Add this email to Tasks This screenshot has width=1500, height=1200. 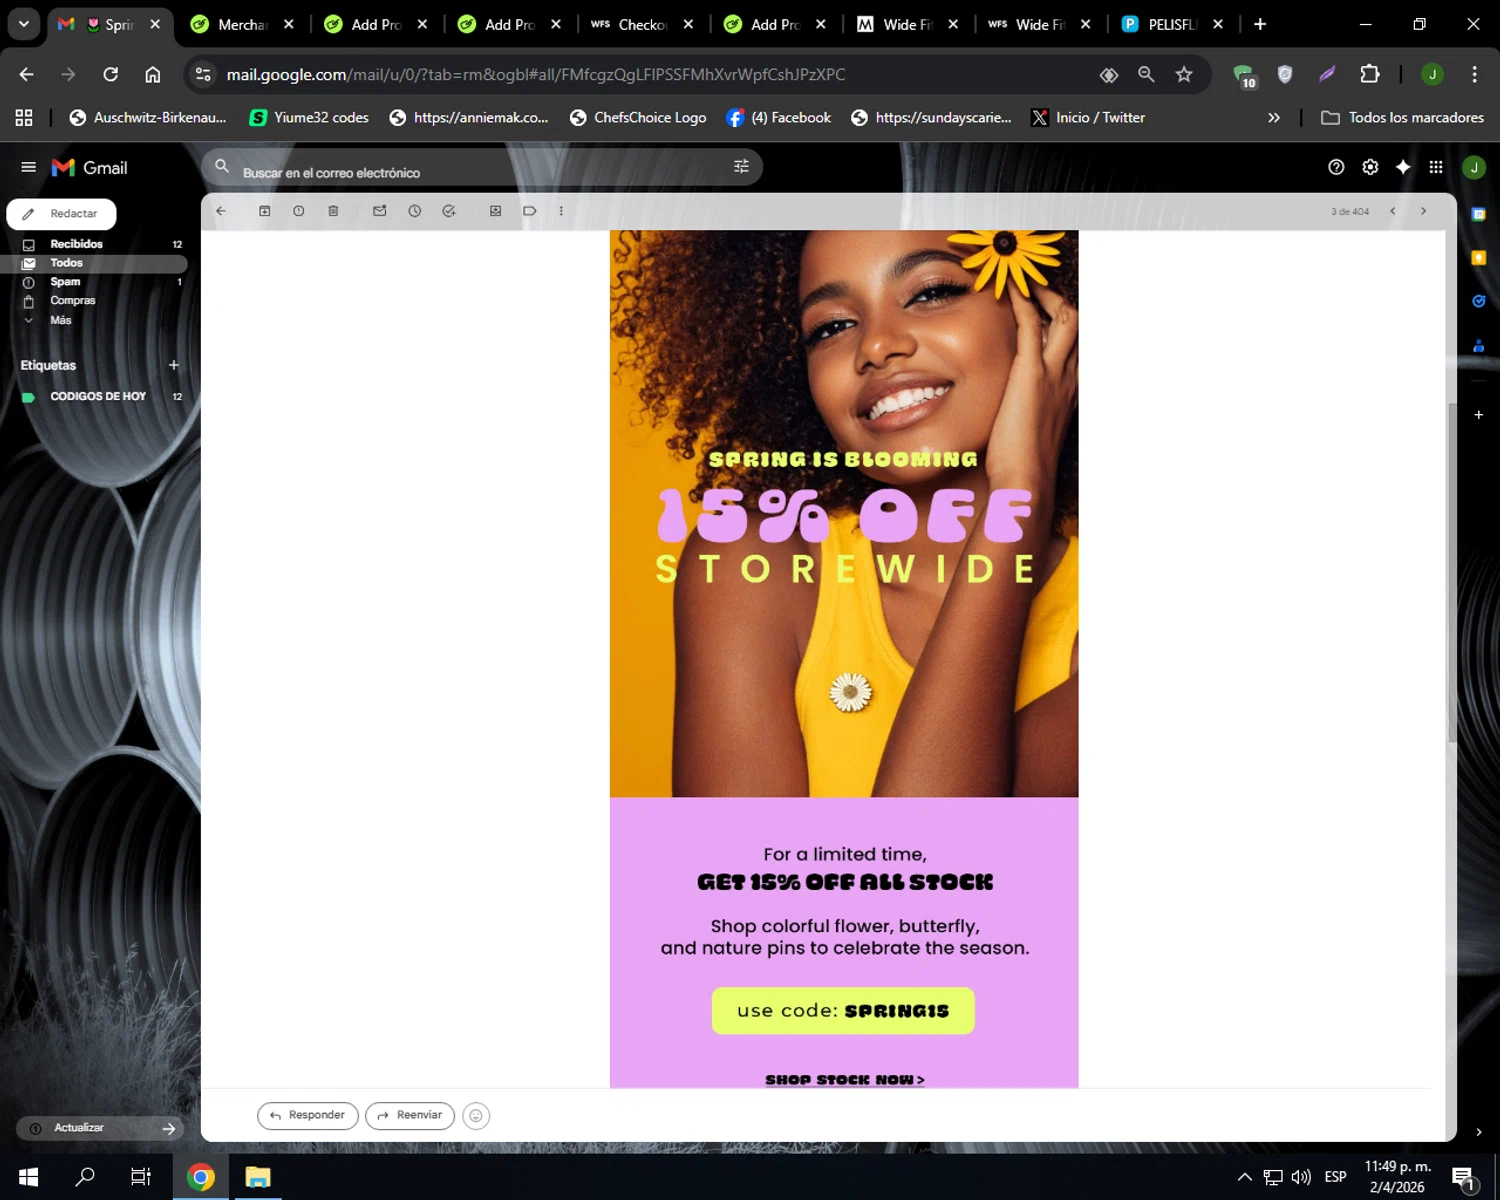tap(449, 211)
